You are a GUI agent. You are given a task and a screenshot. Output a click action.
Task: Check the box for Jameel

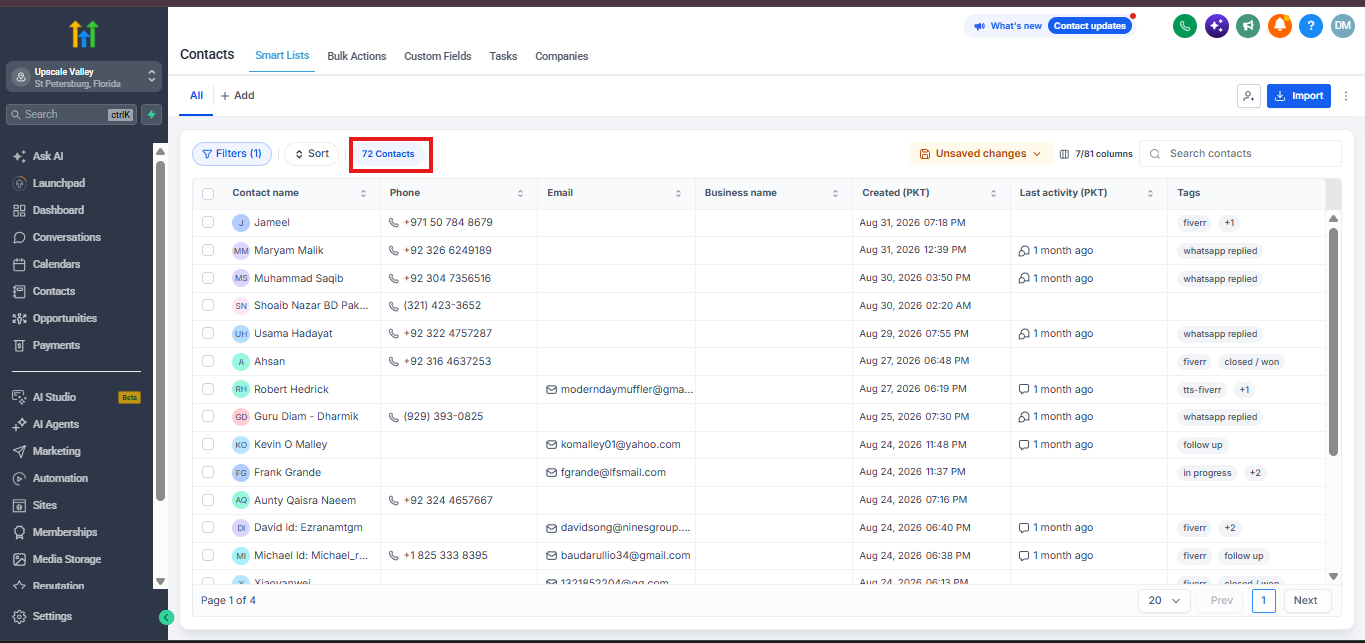point(208,222)
